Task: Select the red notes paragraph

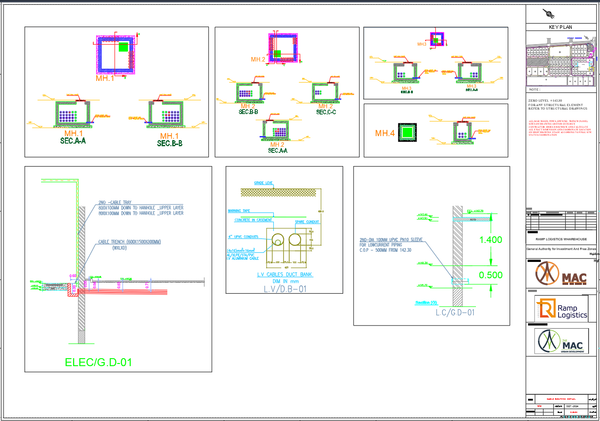Action: tap(559, 128)
